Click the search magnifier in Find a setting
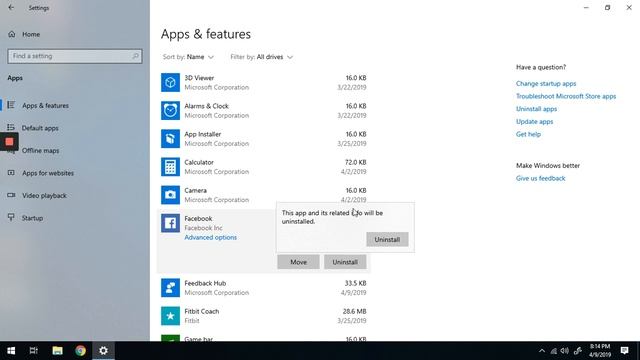This screenshot has height=360, width=640. click(x=136, y=56)
